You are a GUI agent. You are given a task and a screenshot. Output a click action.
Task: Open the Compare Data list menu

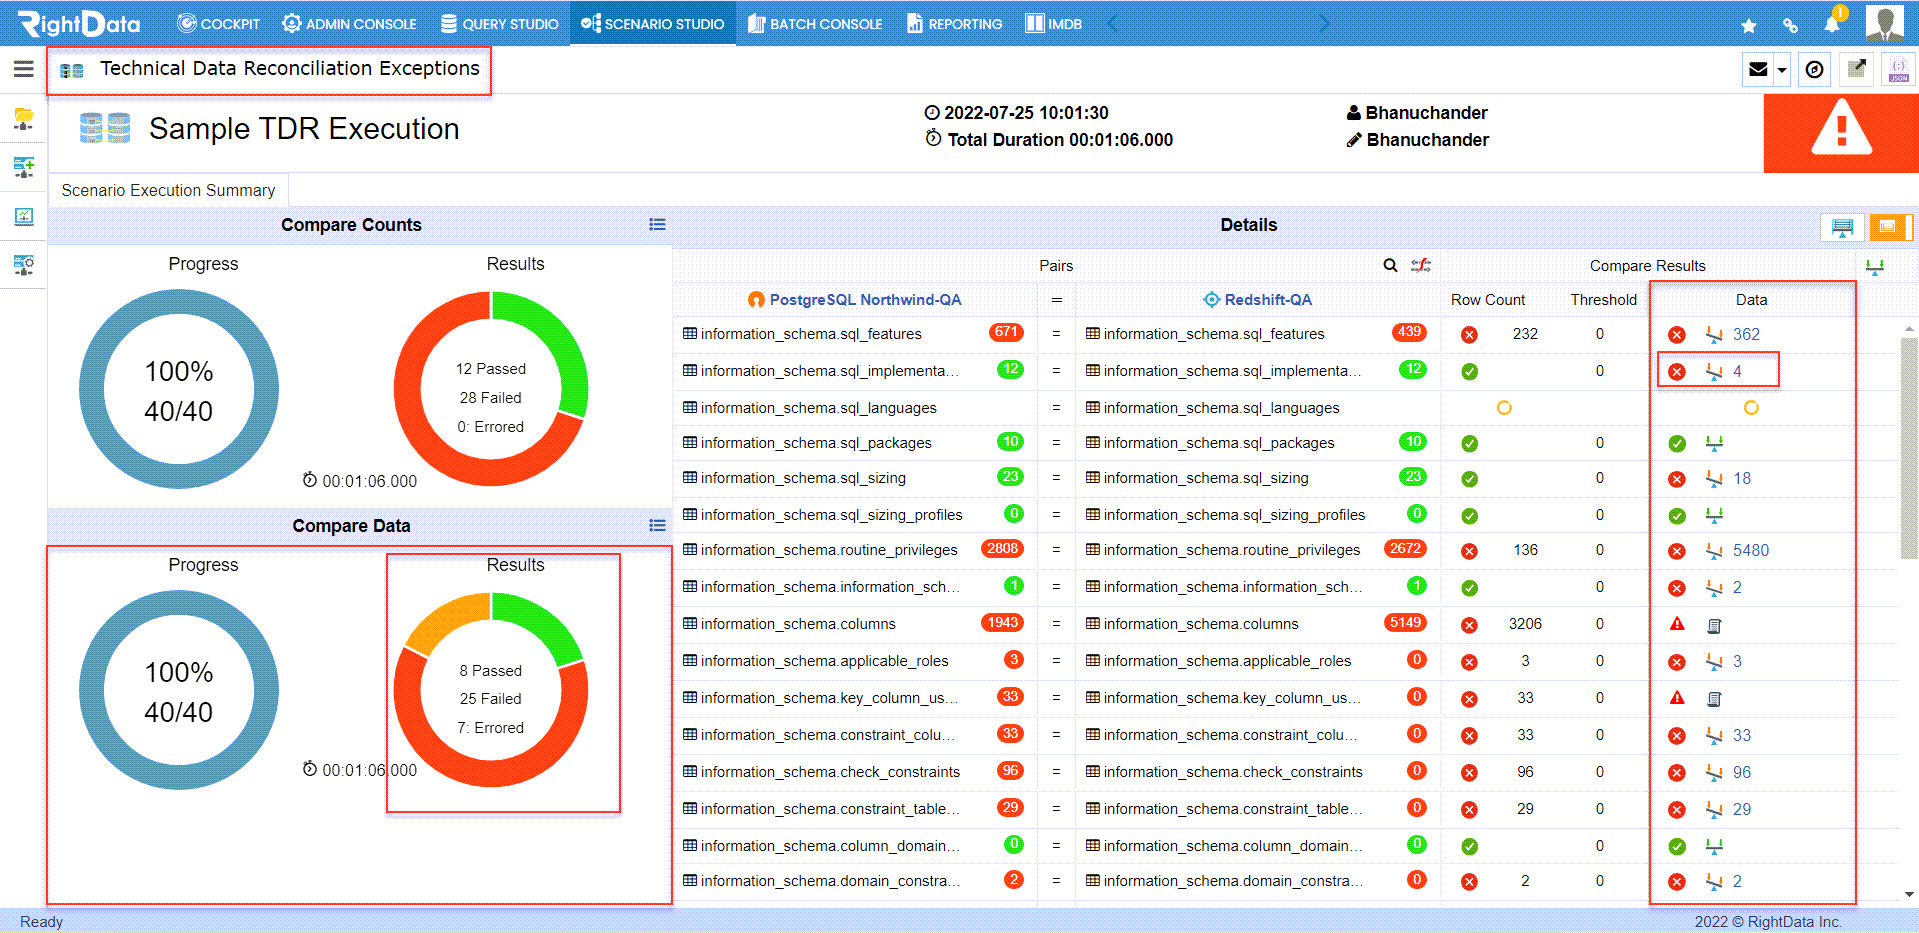pyautogui.click(x=657, y=526)
